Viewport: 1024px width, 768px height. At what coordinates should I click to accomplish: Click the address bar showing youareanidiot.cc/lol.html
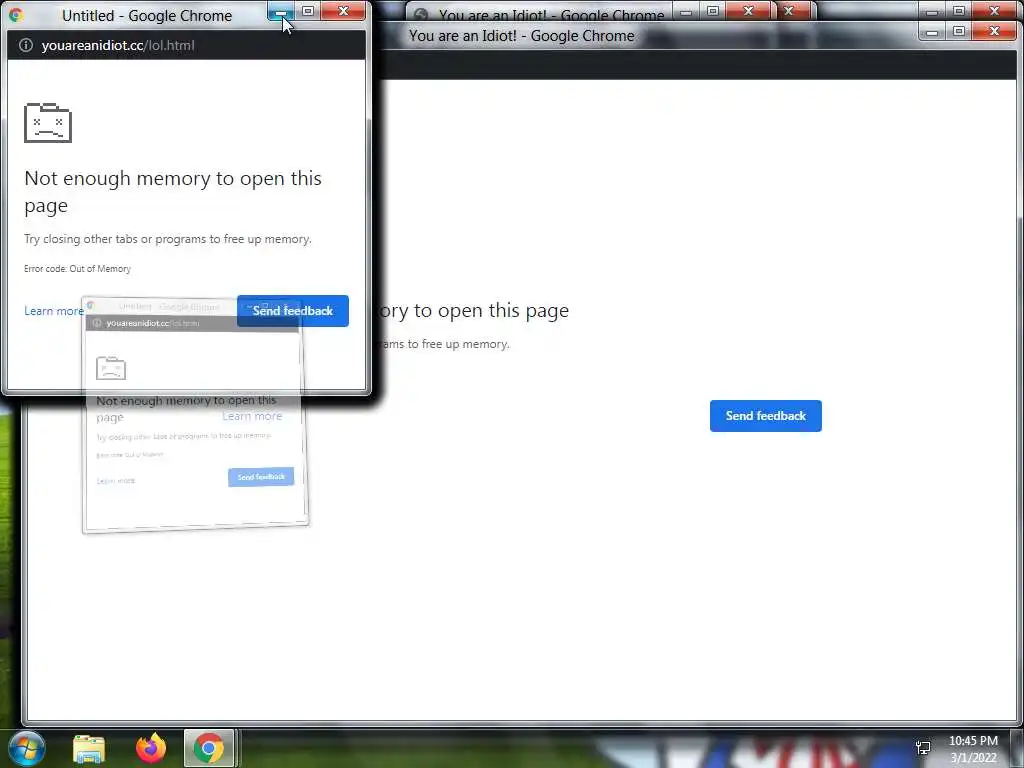186,45
